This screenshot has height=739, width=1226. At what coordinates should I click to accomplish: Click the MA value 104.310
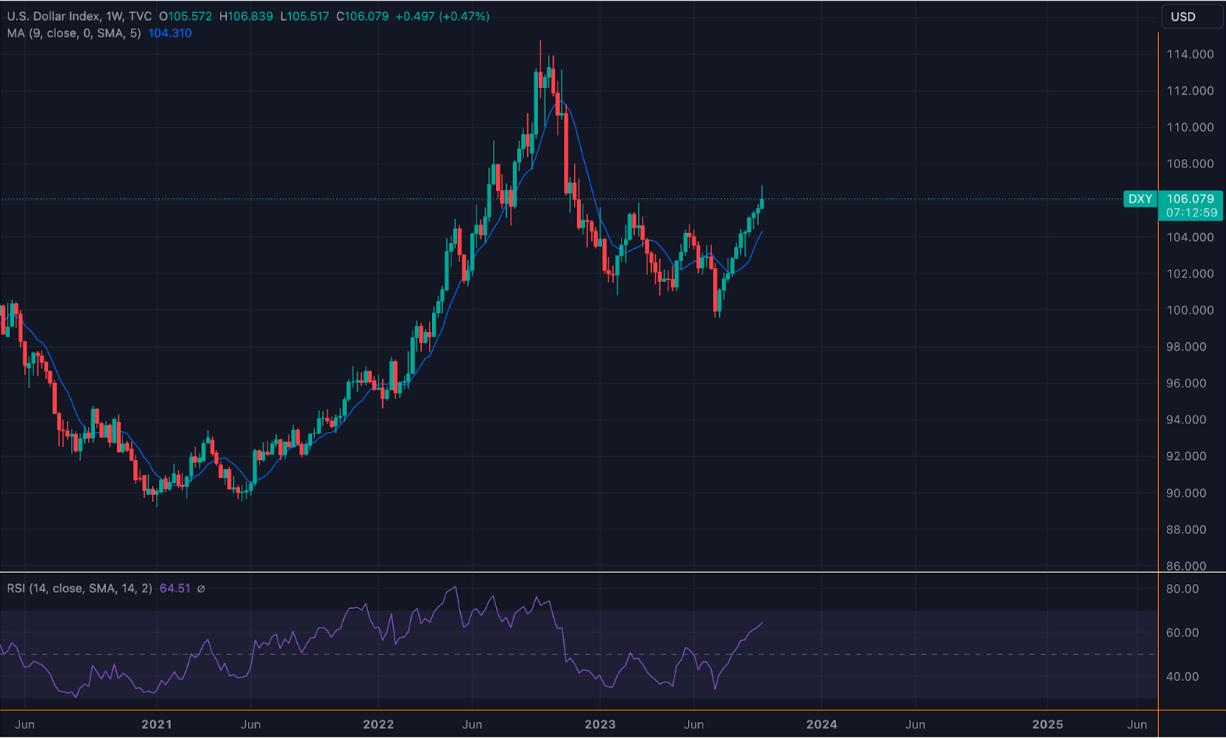coord(170,33)
